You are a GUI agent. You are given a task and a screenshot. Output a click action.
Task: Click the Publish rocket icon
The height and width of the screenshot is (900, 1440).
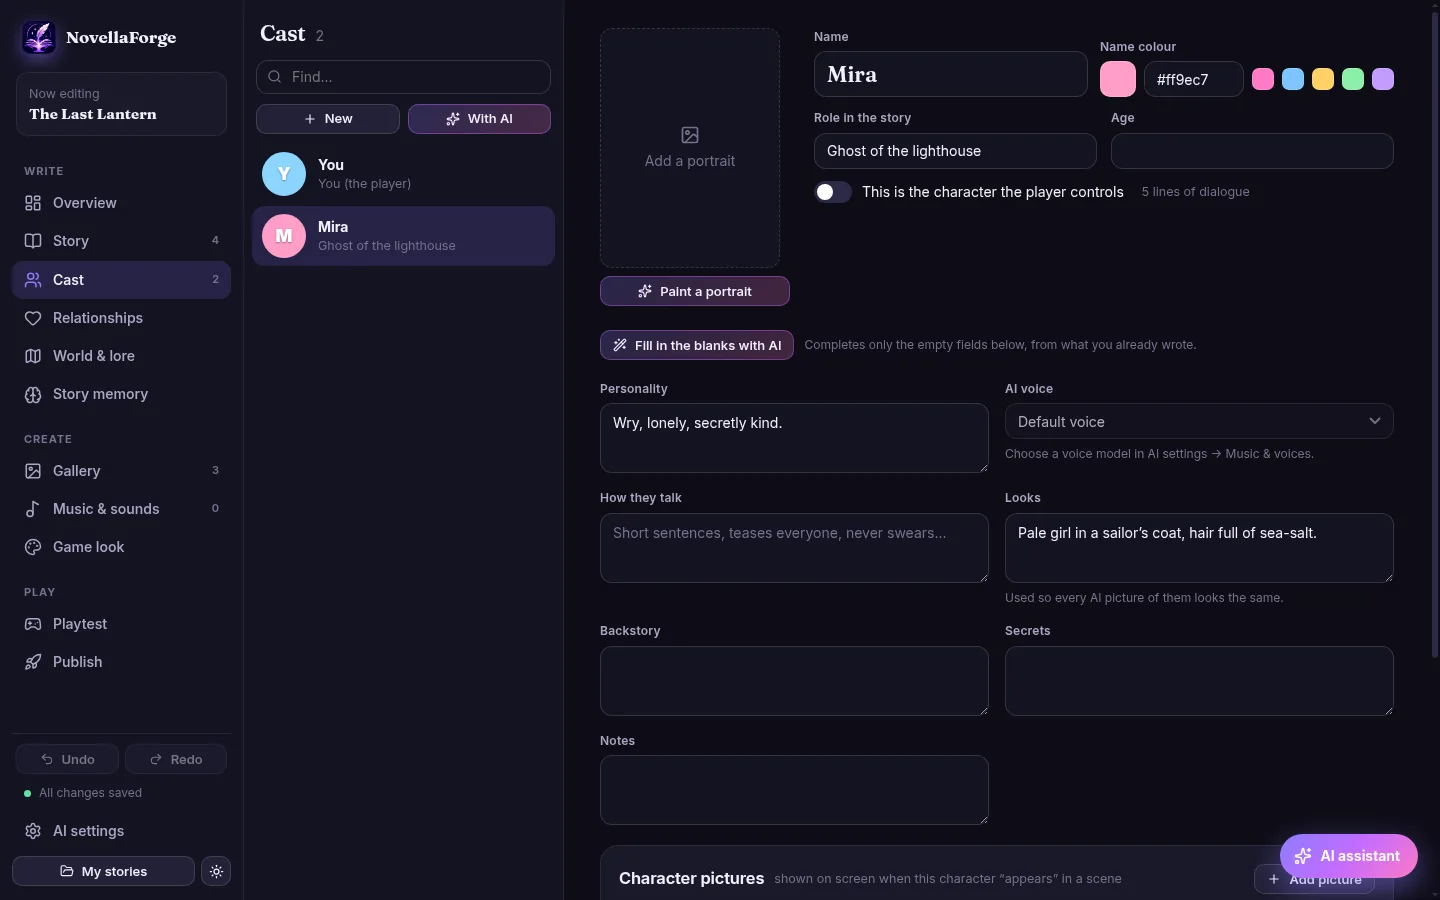pos(33,662)
